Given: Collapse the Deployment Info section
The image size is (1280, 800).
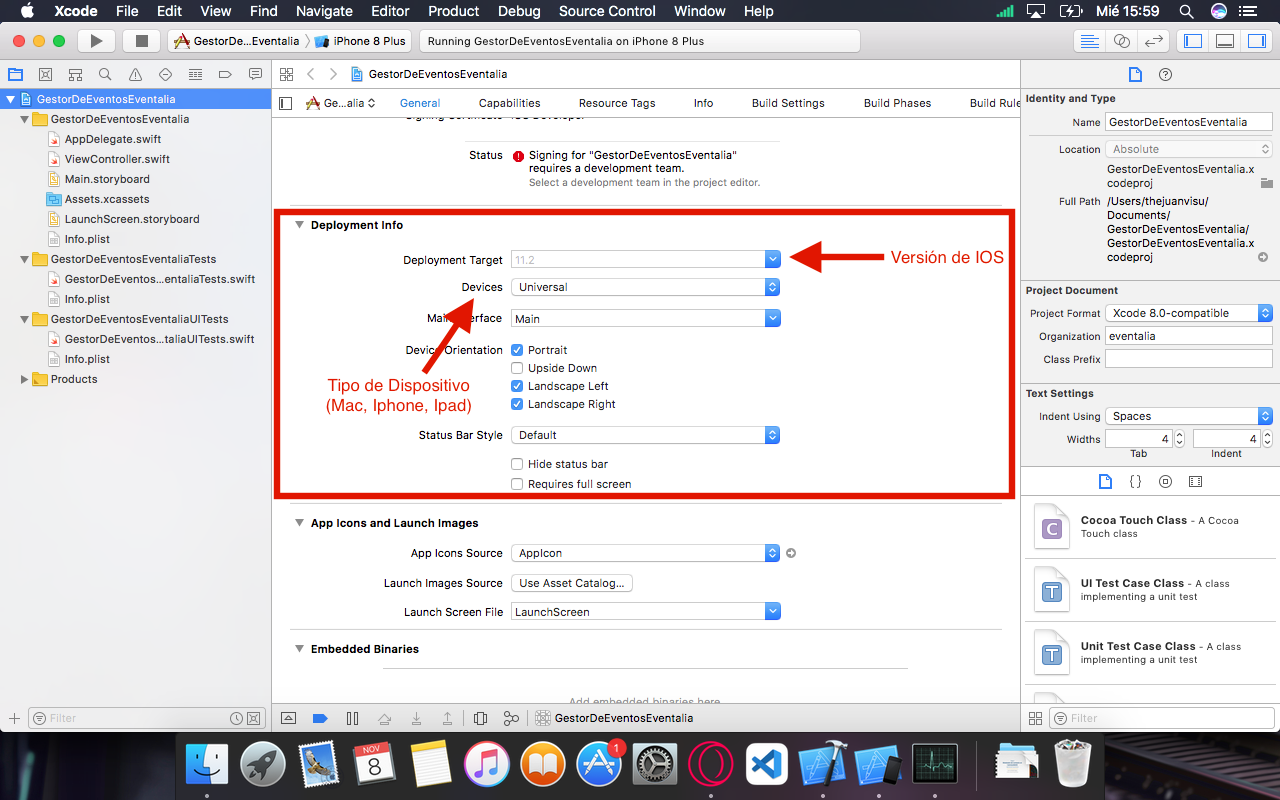Looking at the screenshot, I should [299, 225].
